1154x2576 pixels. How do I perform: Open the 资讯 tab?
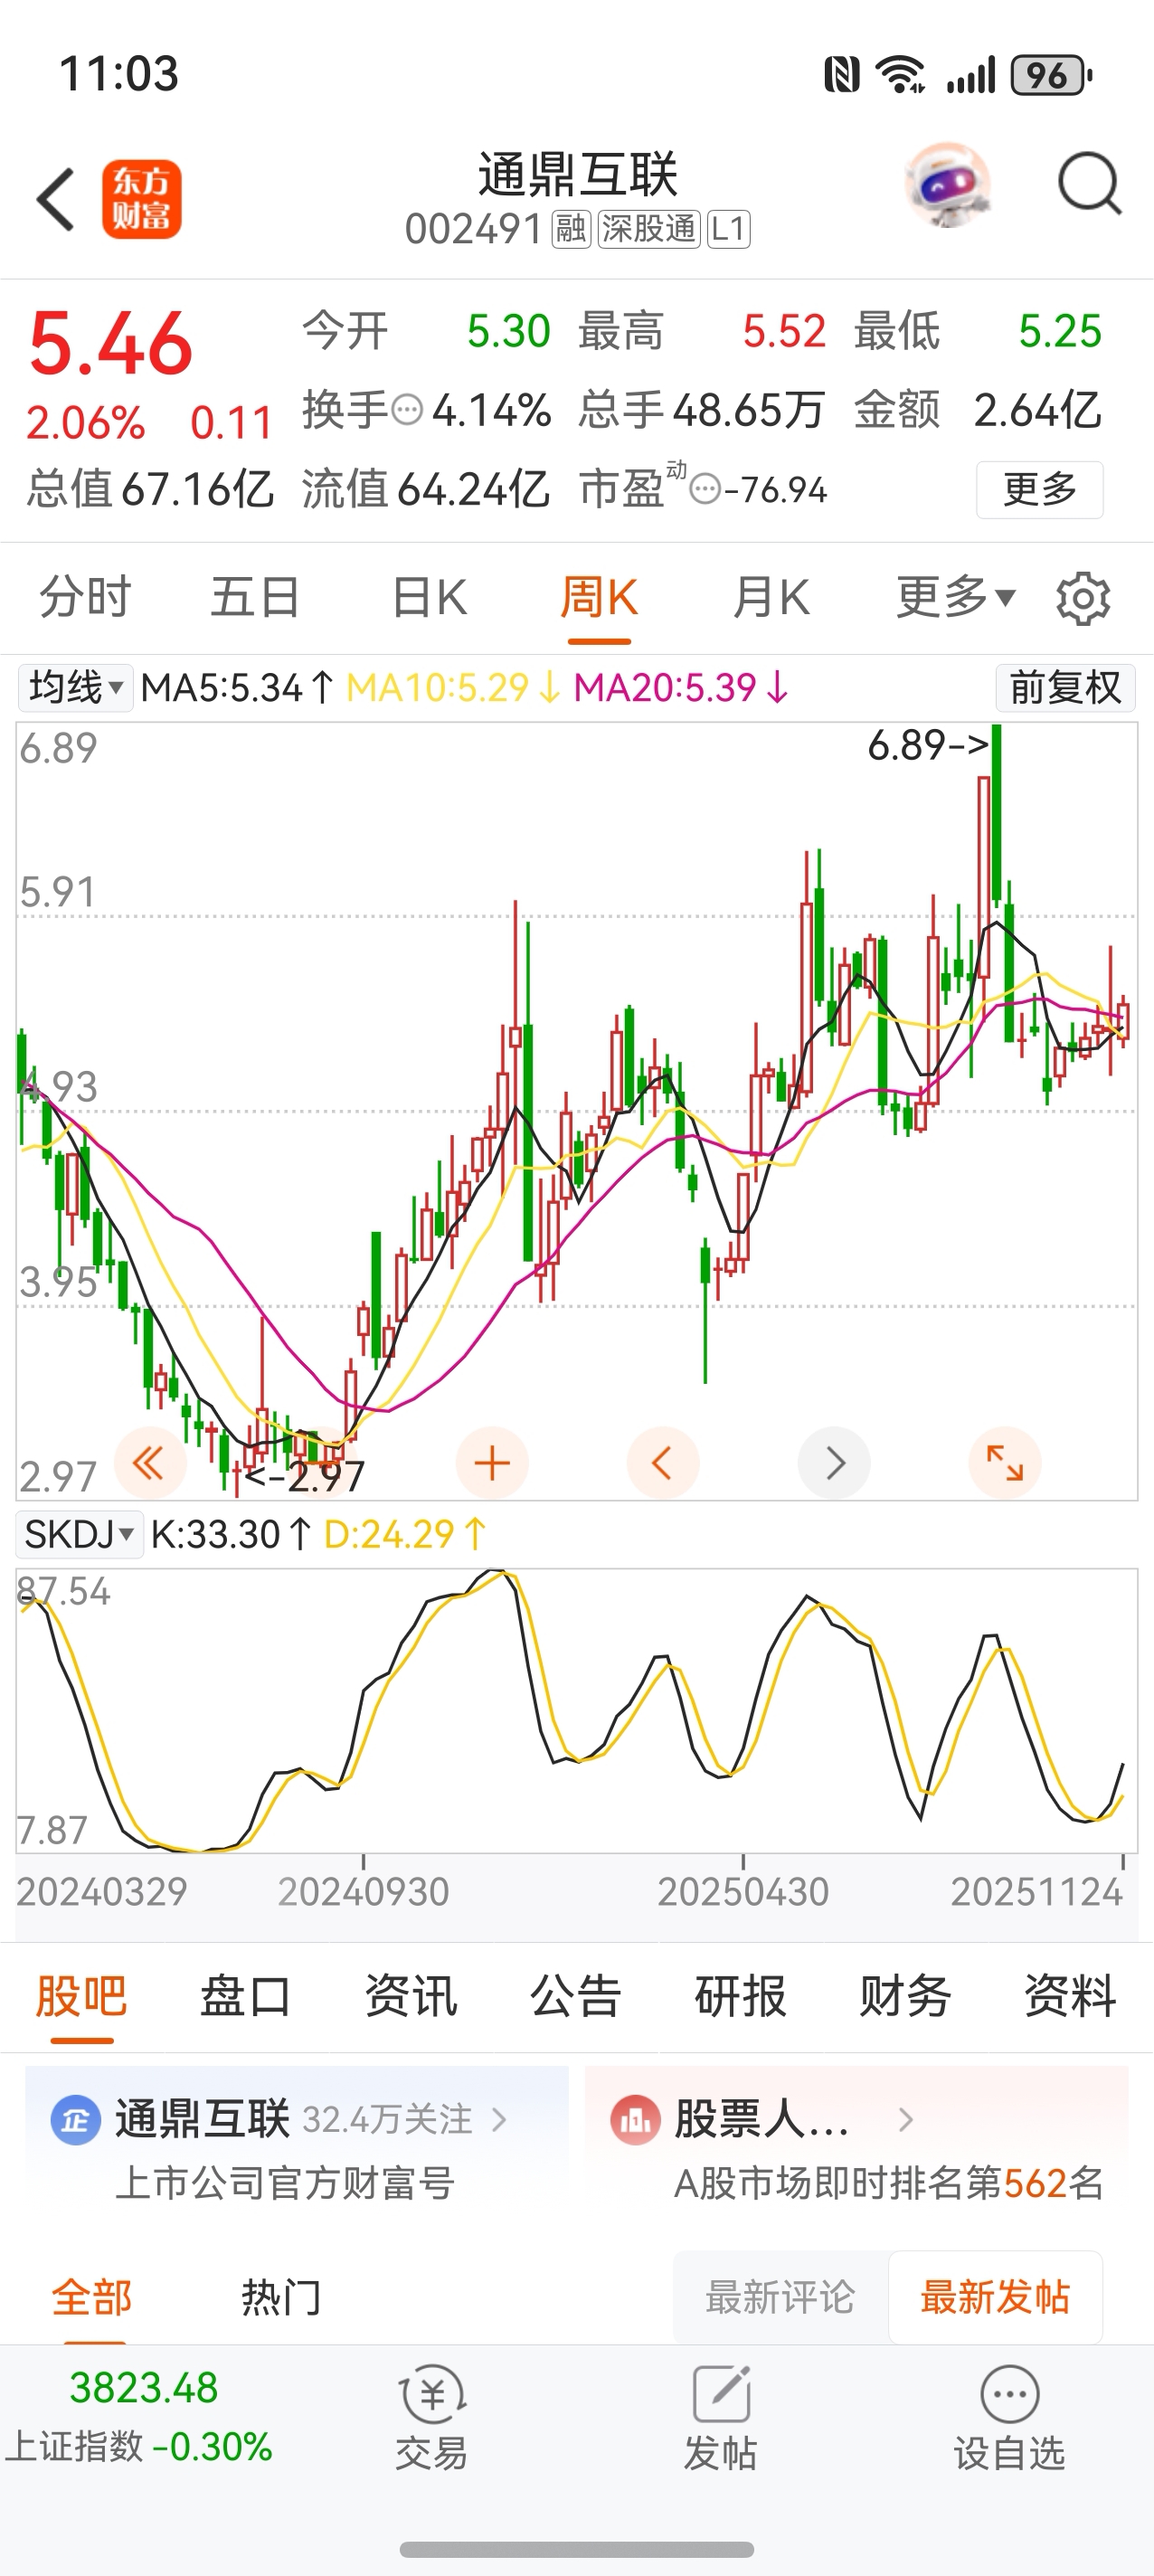pyautogui.click(x=411, y=1997)
